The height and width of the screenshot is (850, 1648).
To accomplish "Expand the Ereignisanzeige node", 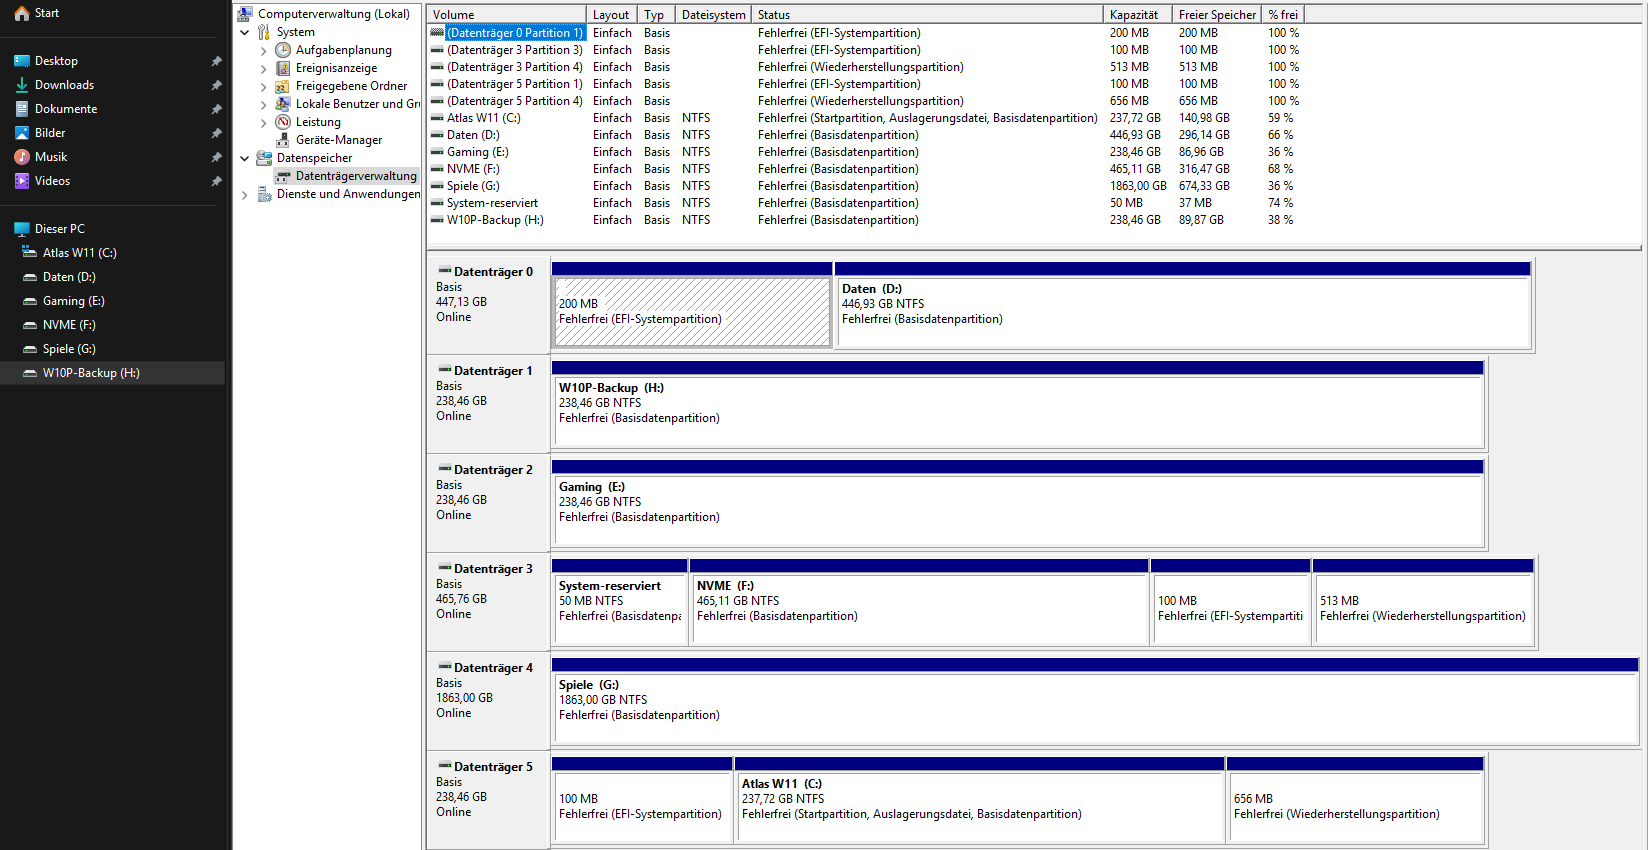I will [x=263, y=68].
